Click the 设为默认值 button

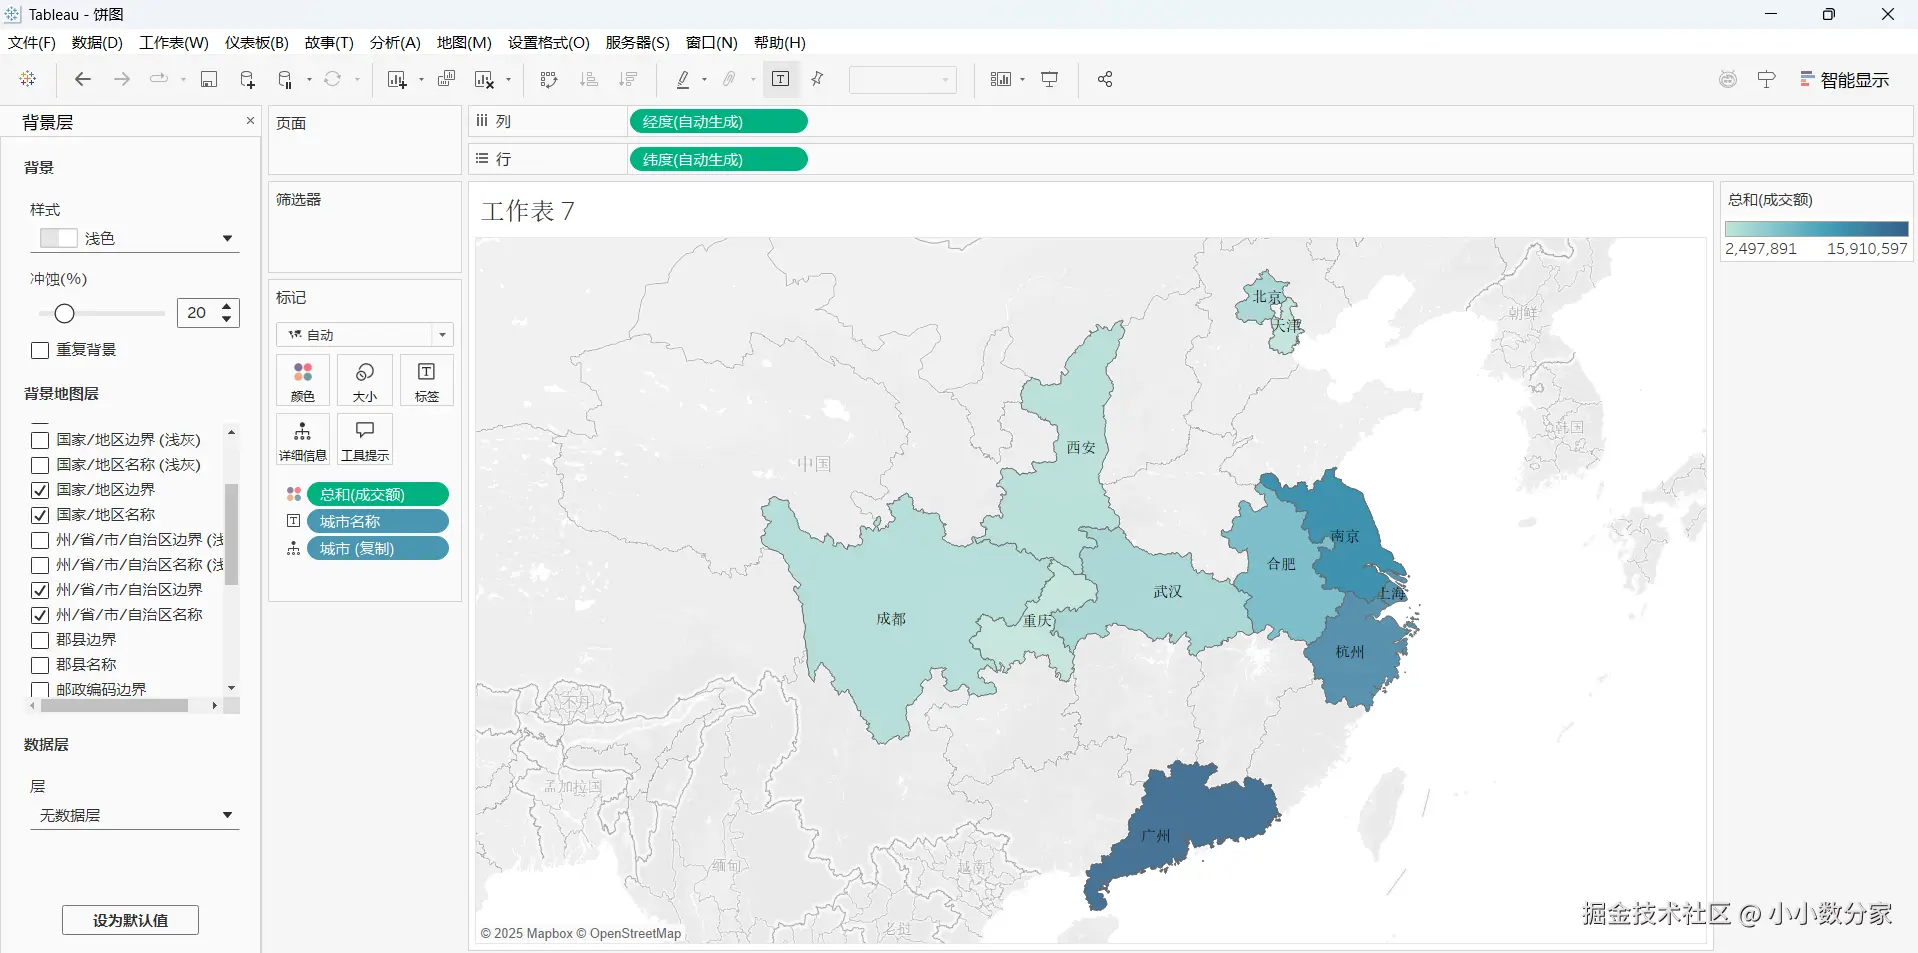pyautogui.click(x=130, y=920)
